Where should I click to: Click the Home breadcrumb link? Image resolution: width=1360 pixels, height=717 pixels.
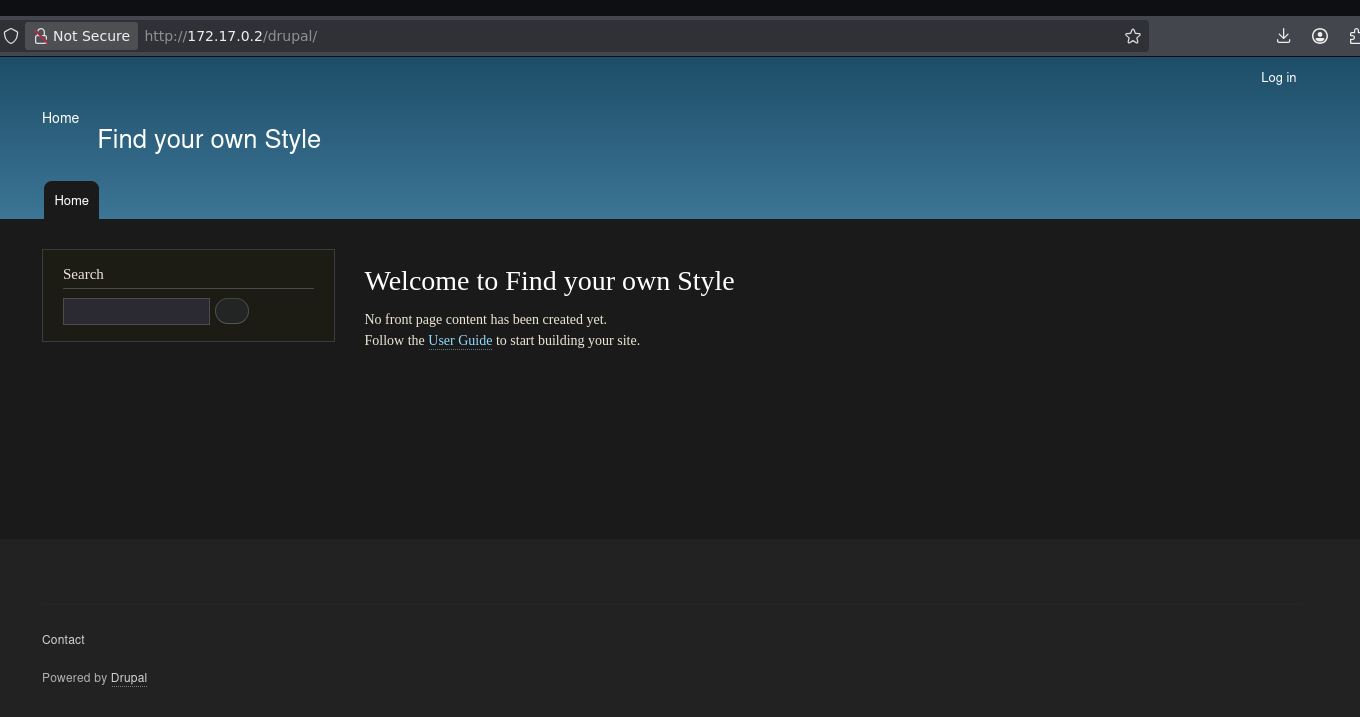pos(60,118)
